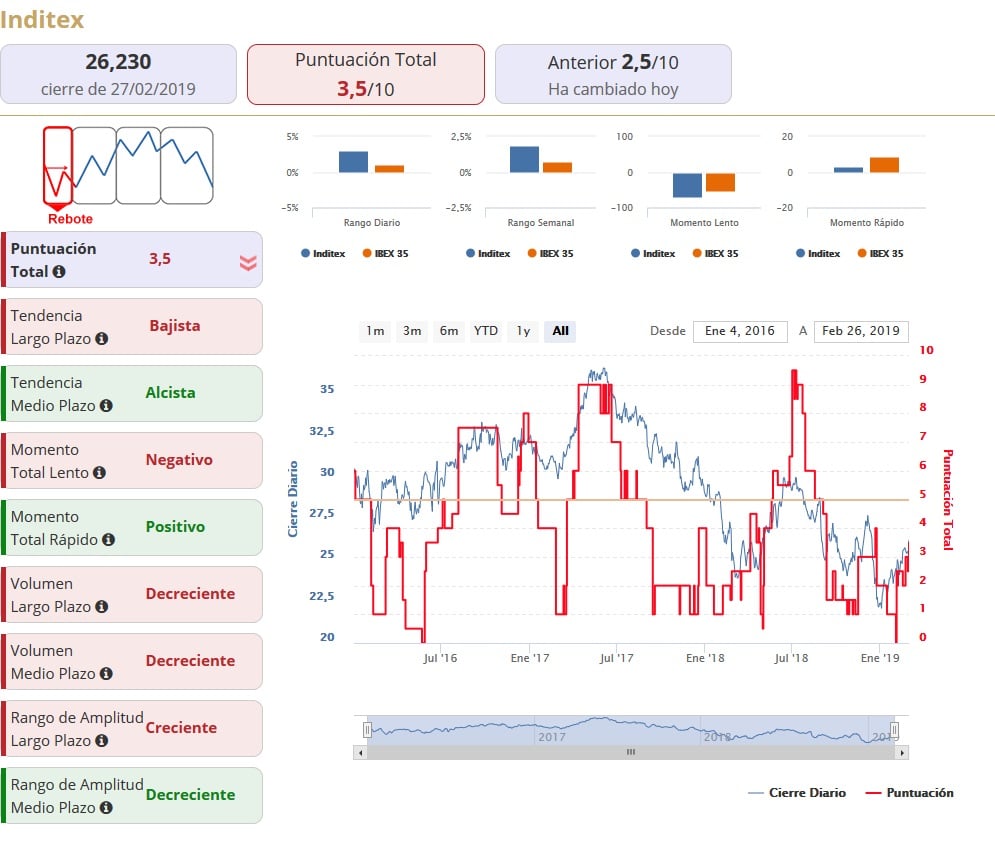Click the Inditex page title
Image resolution: width=995 pixels, height=841 pixels.
(x=42, y=20)
